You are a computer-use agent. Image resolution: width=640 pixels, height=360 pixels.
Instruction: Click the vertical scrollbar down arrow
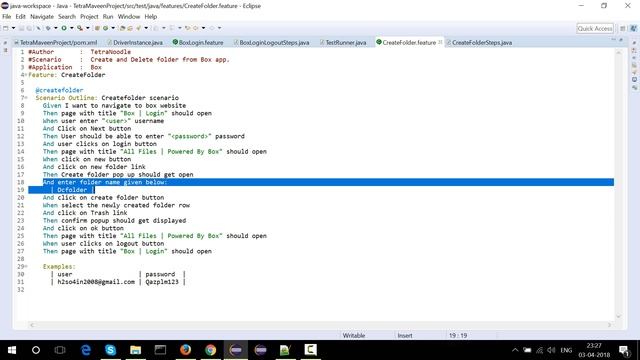[619, 316]
